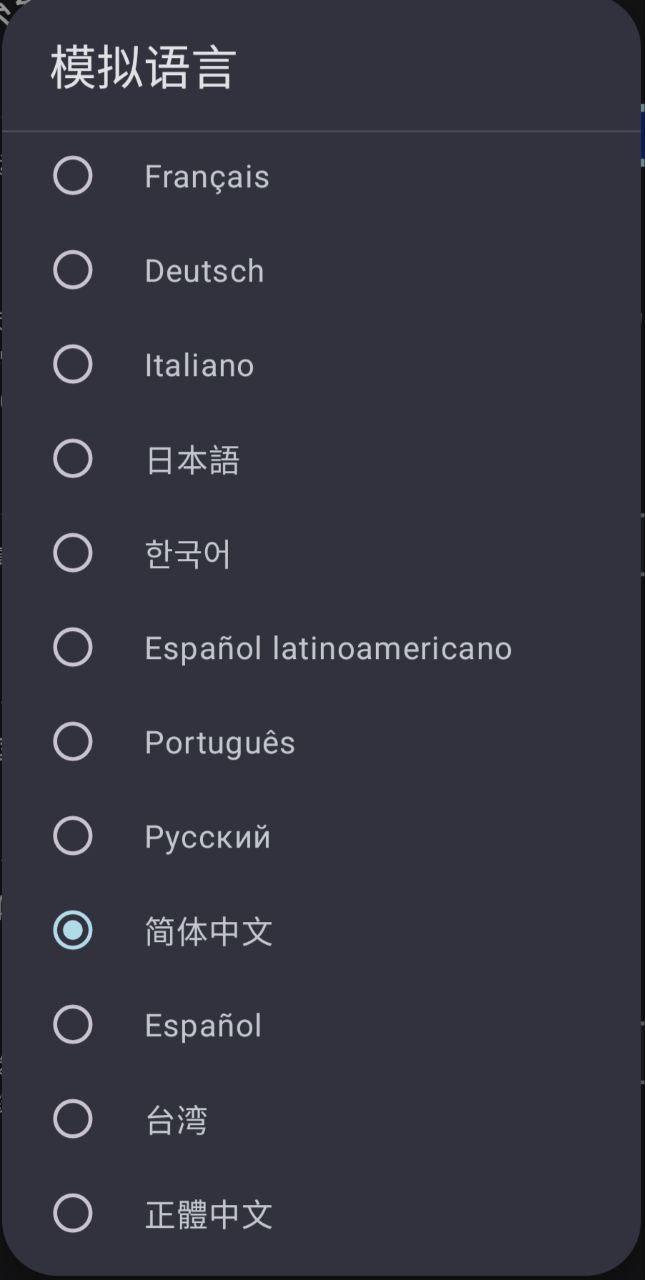Click the 简体中文 text label

click(x=208, y=932)
